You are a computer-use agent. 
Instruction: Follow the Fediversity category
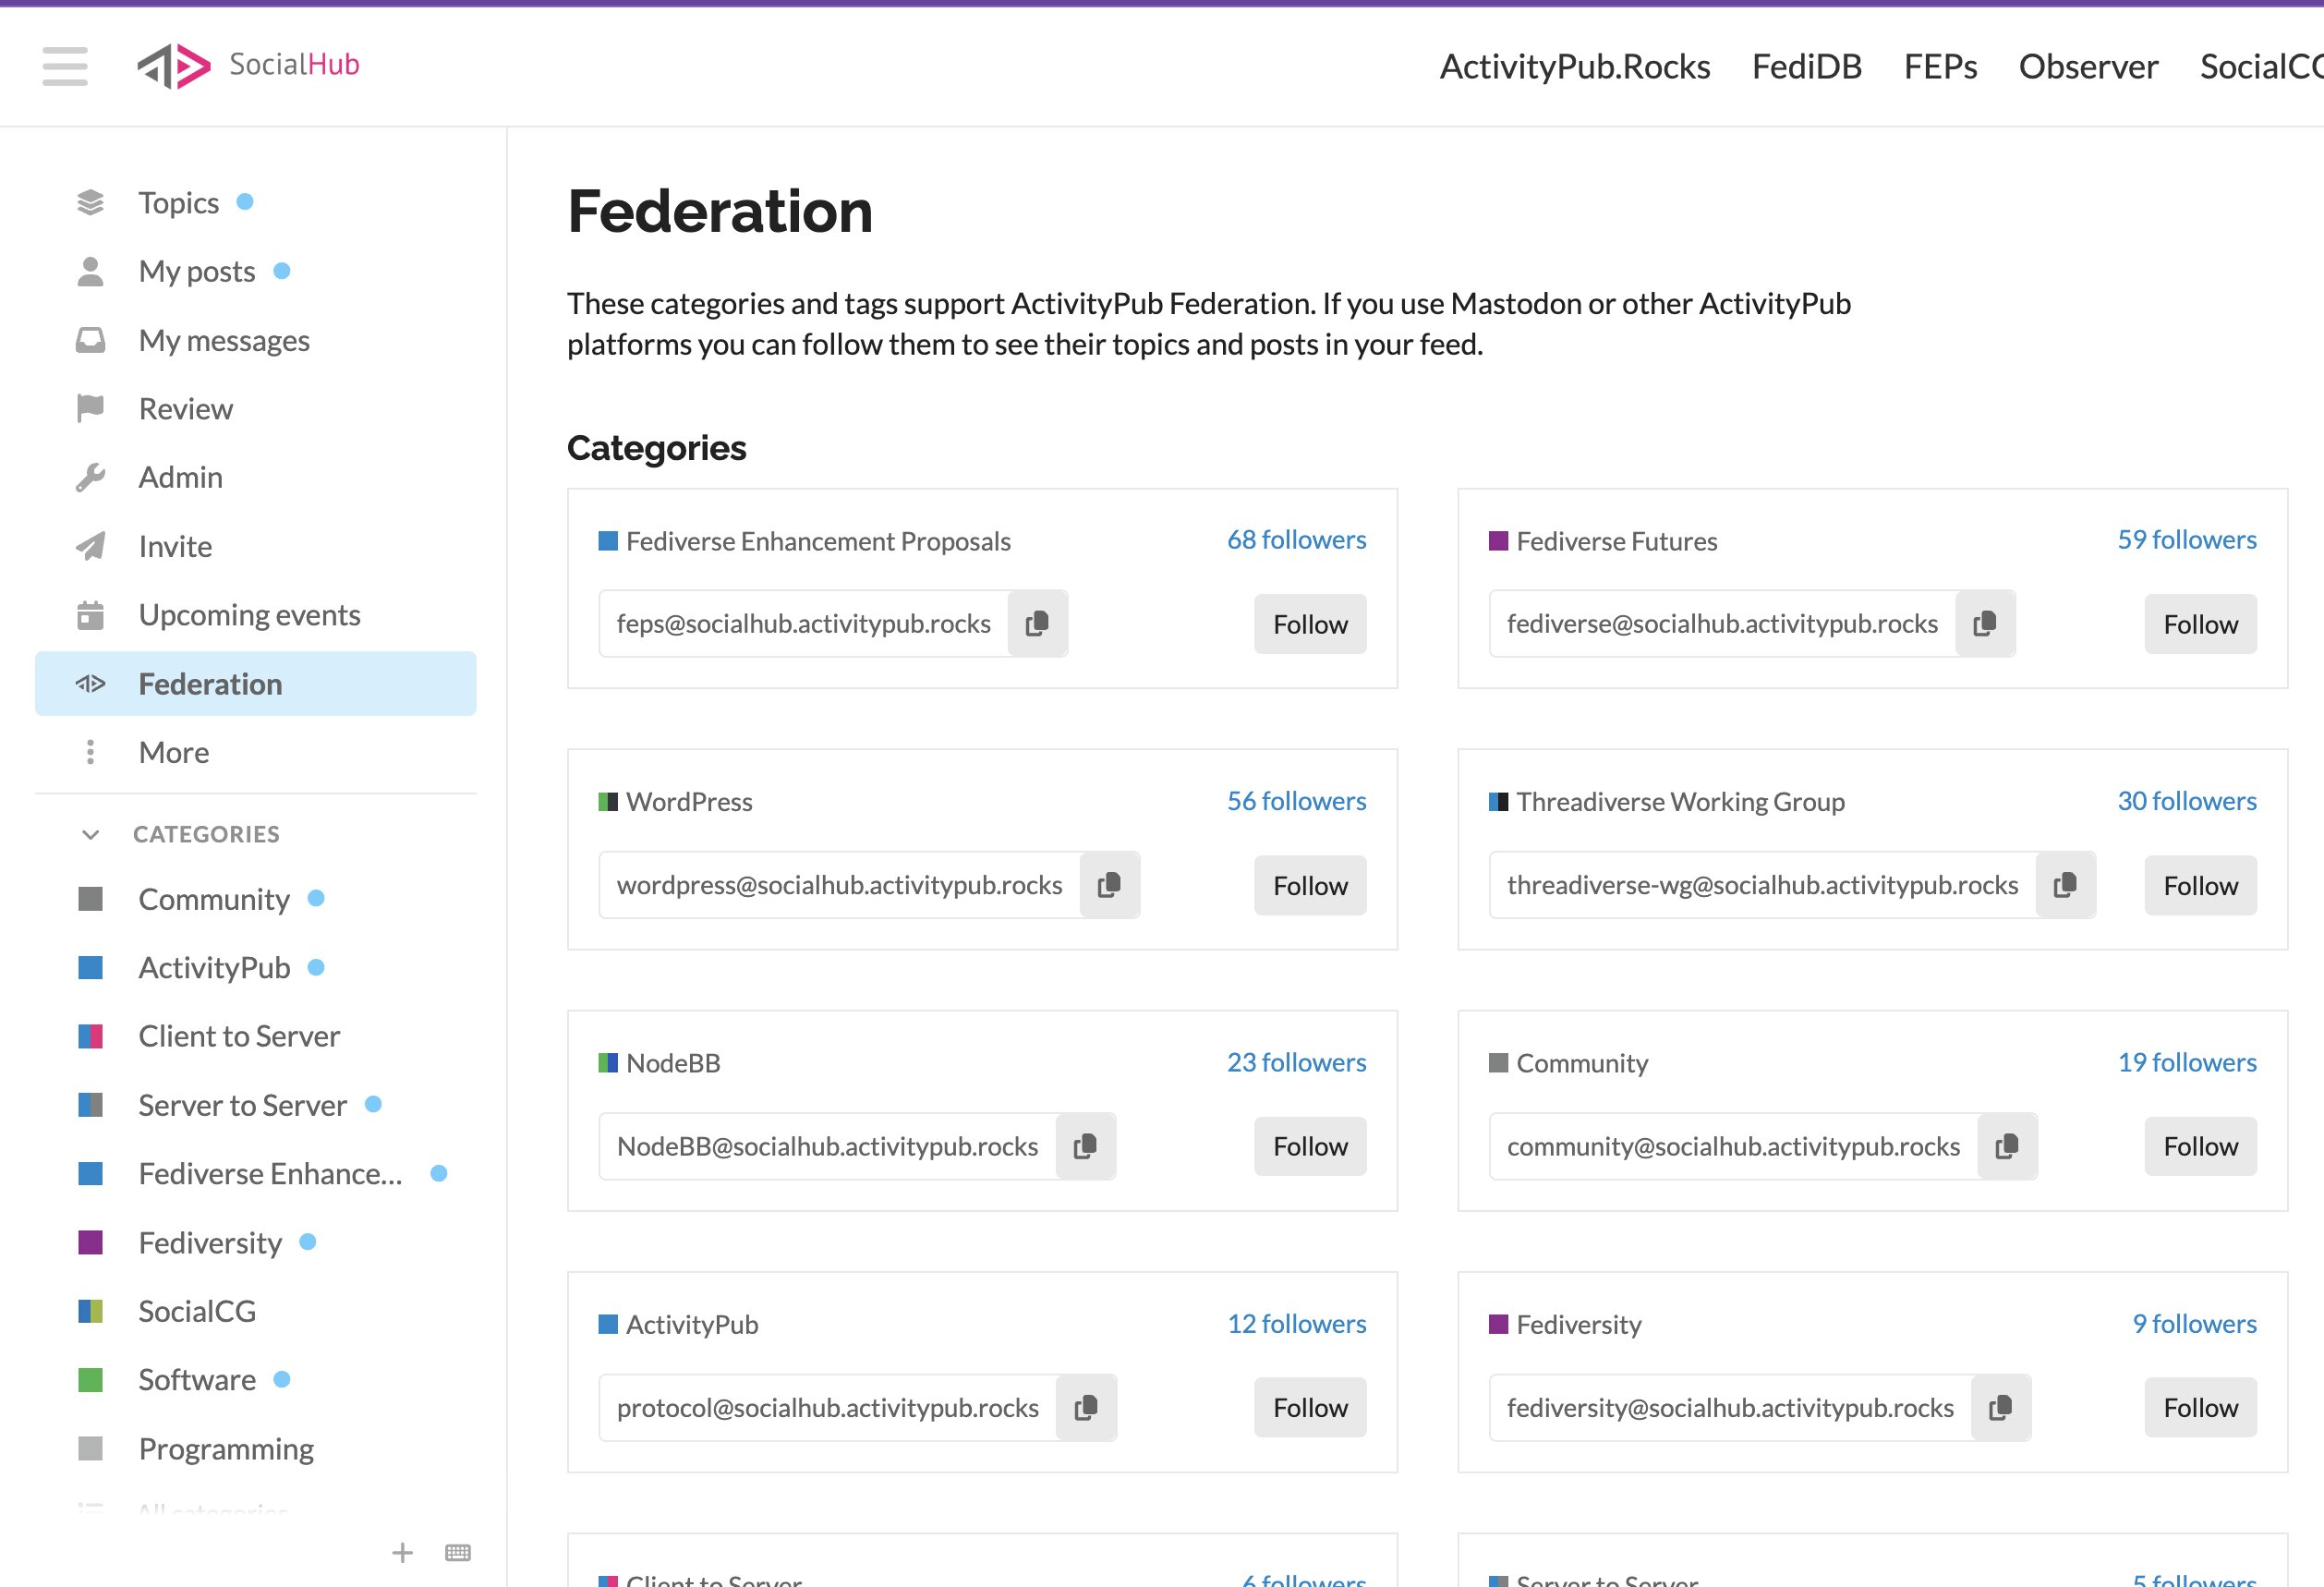[2200, 1407]
